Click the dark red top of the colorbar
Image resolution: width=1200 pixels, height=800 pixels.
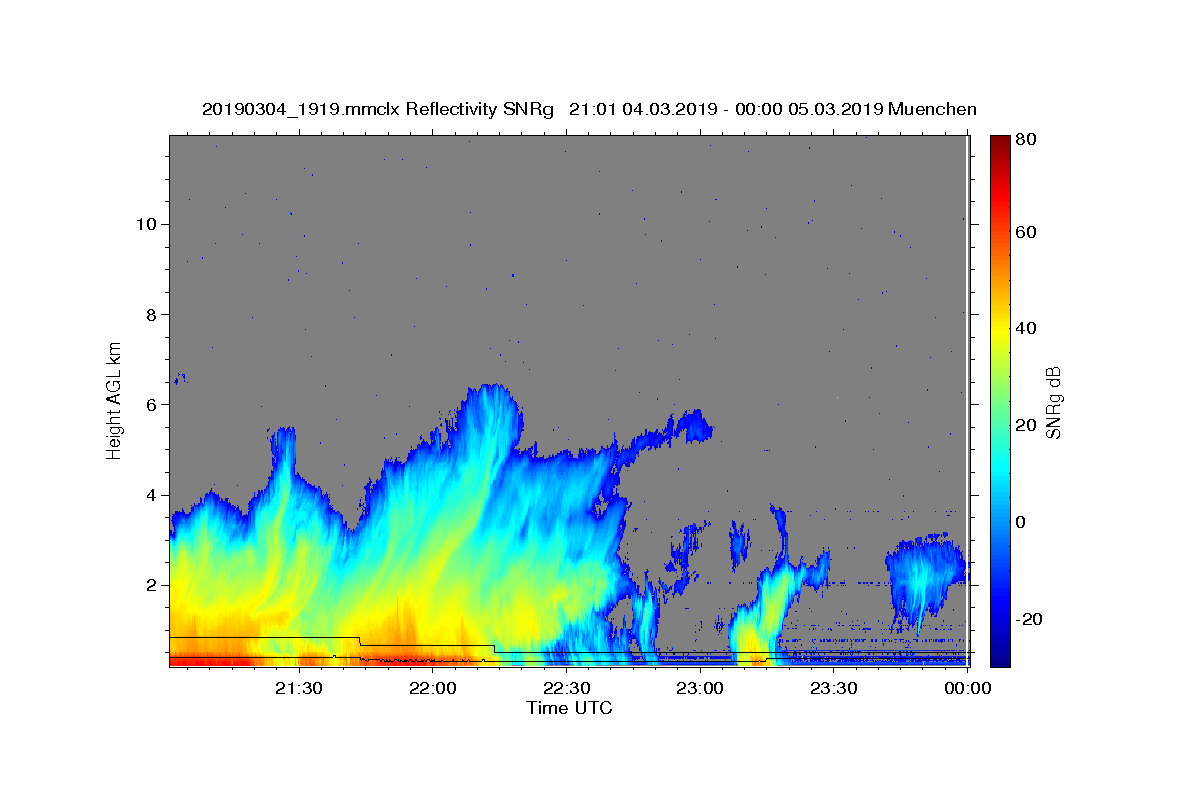click(999, 145)
